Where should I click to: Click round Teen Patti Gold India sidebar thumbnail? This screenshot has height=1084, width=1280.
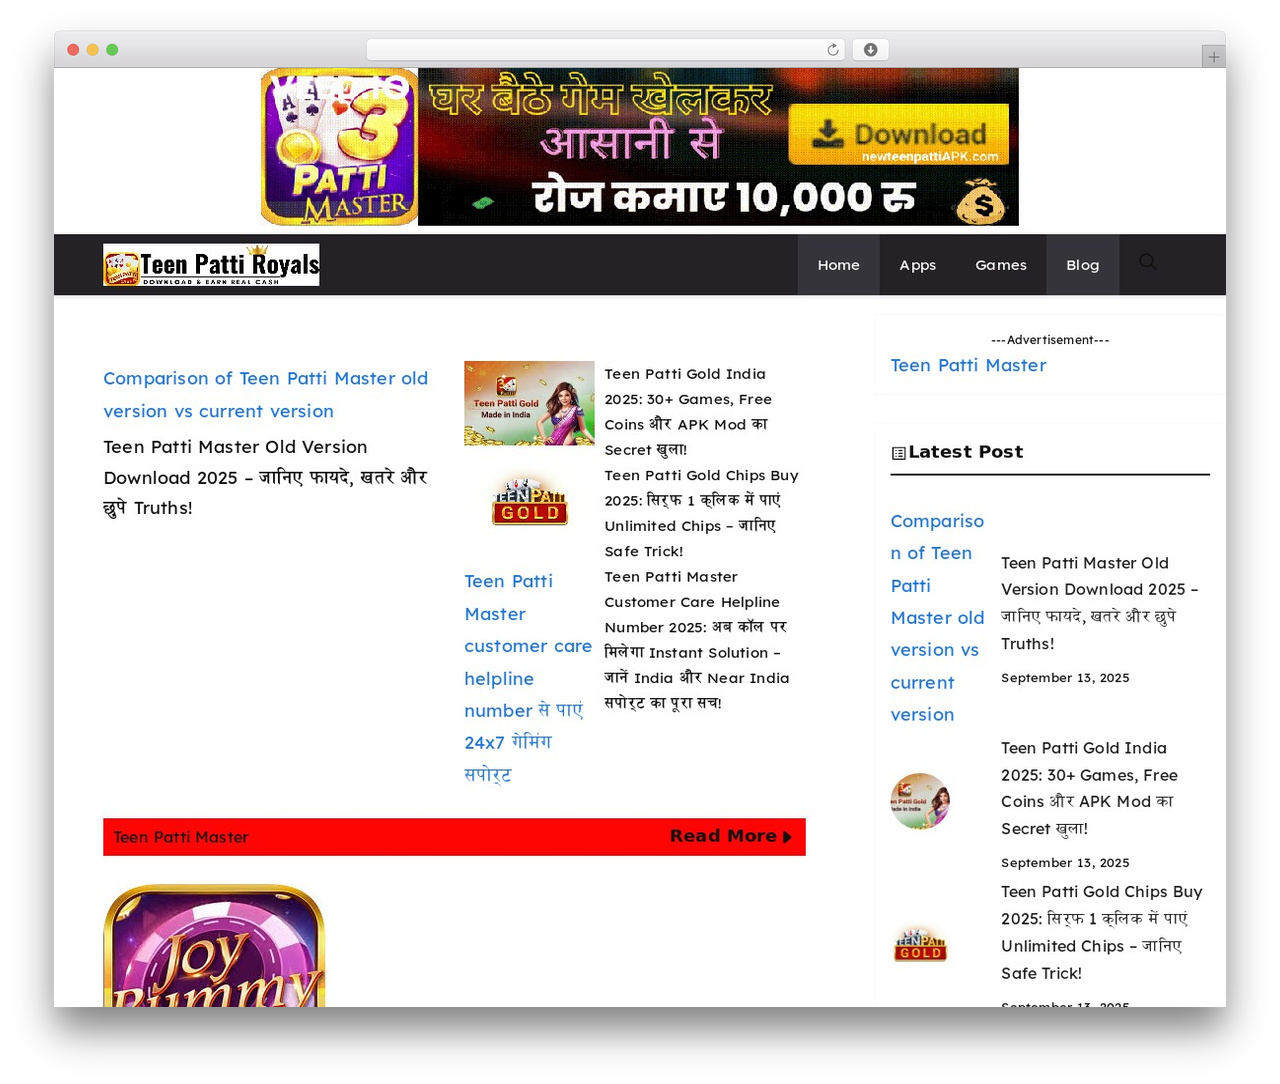pyautogui.click(x=920, y=801)
